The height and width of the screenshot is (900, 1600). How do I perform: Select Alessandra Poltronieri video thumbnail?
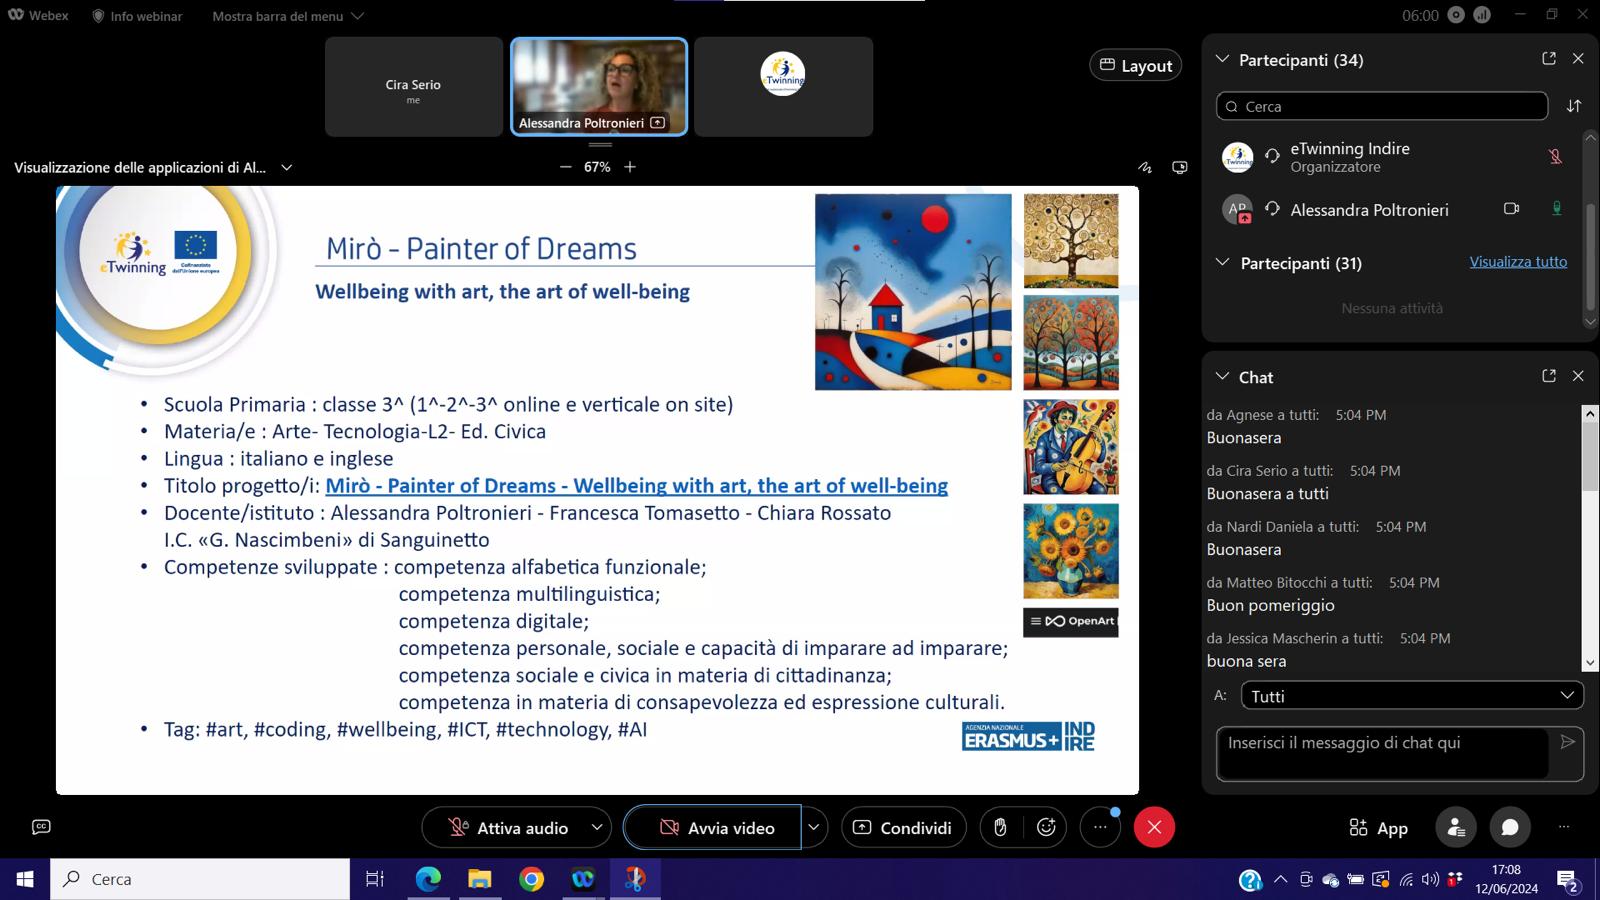pos(599,87)
